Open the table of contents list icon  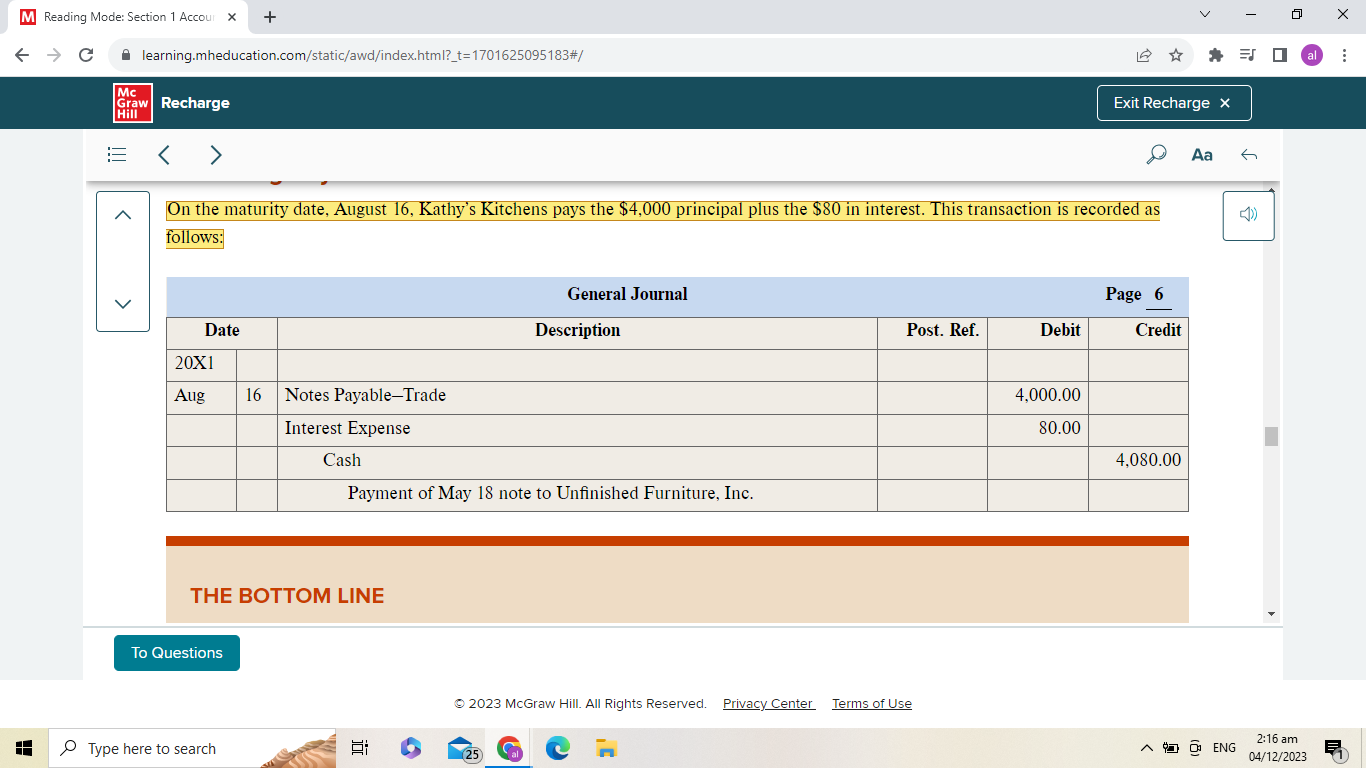[x=117, y=155]
